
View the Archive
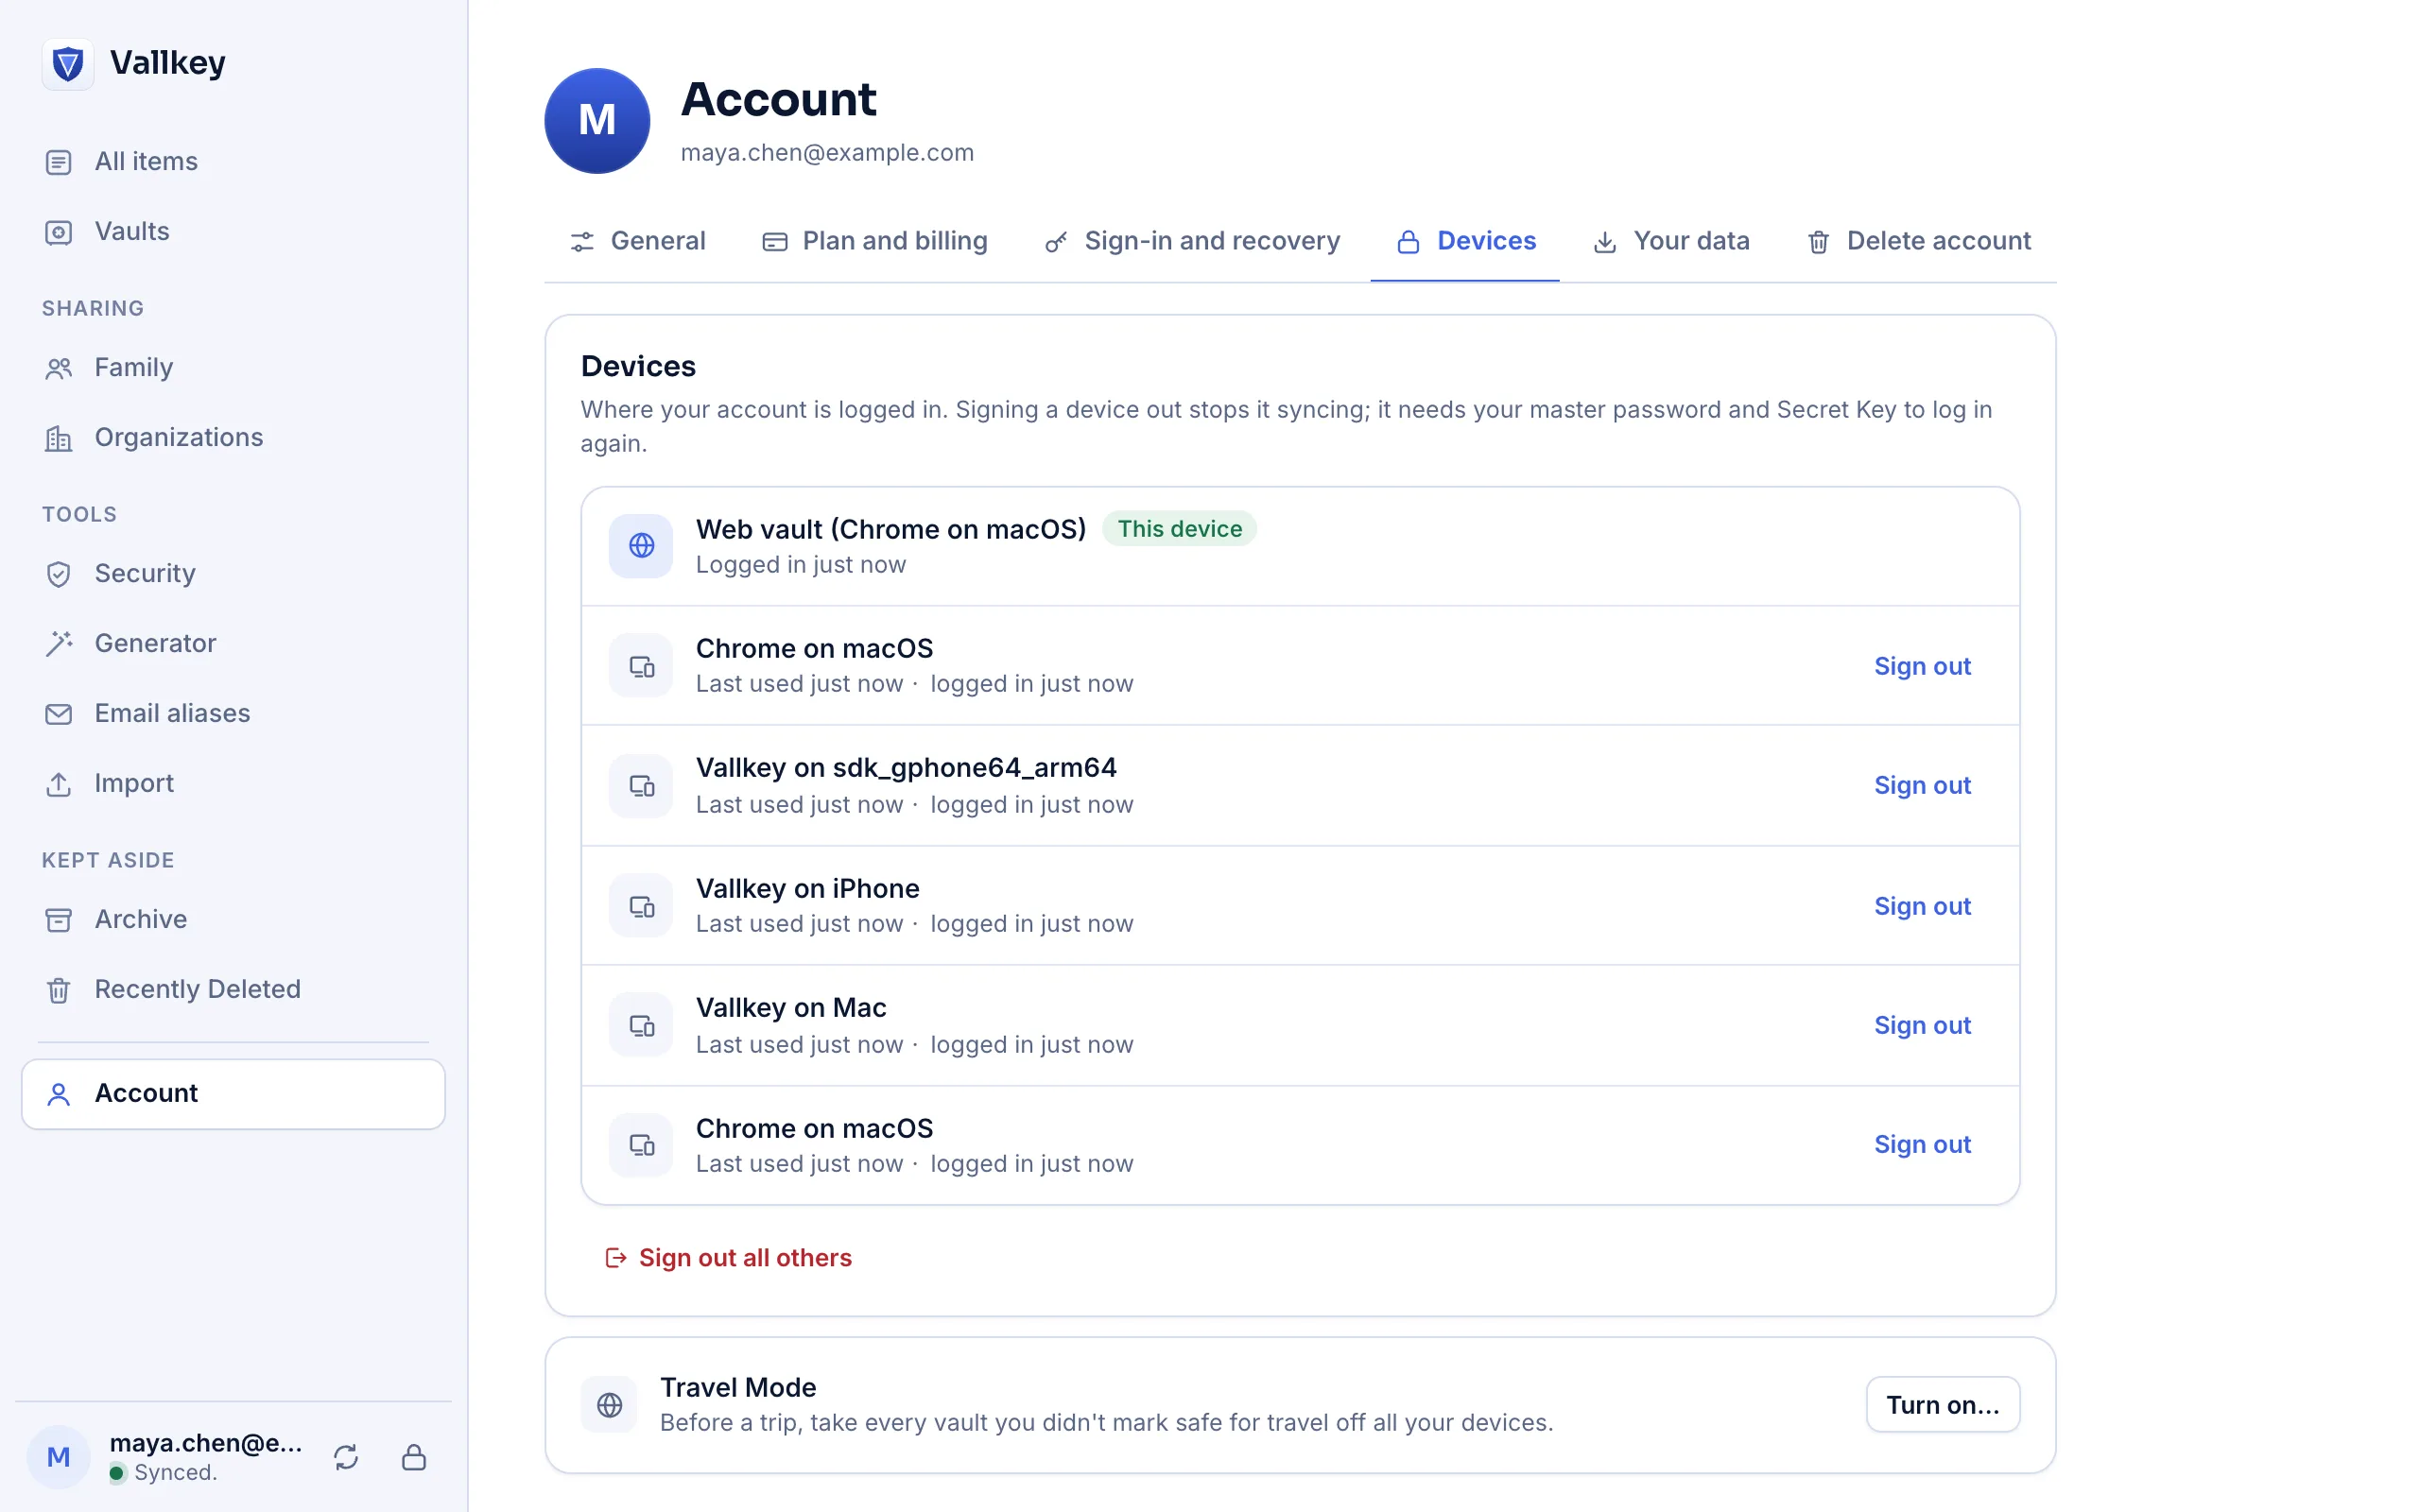pos(233,919)
